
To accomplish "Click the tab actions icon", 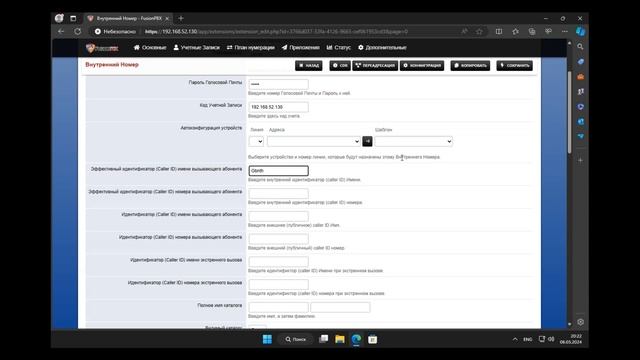I will [73, 18].
